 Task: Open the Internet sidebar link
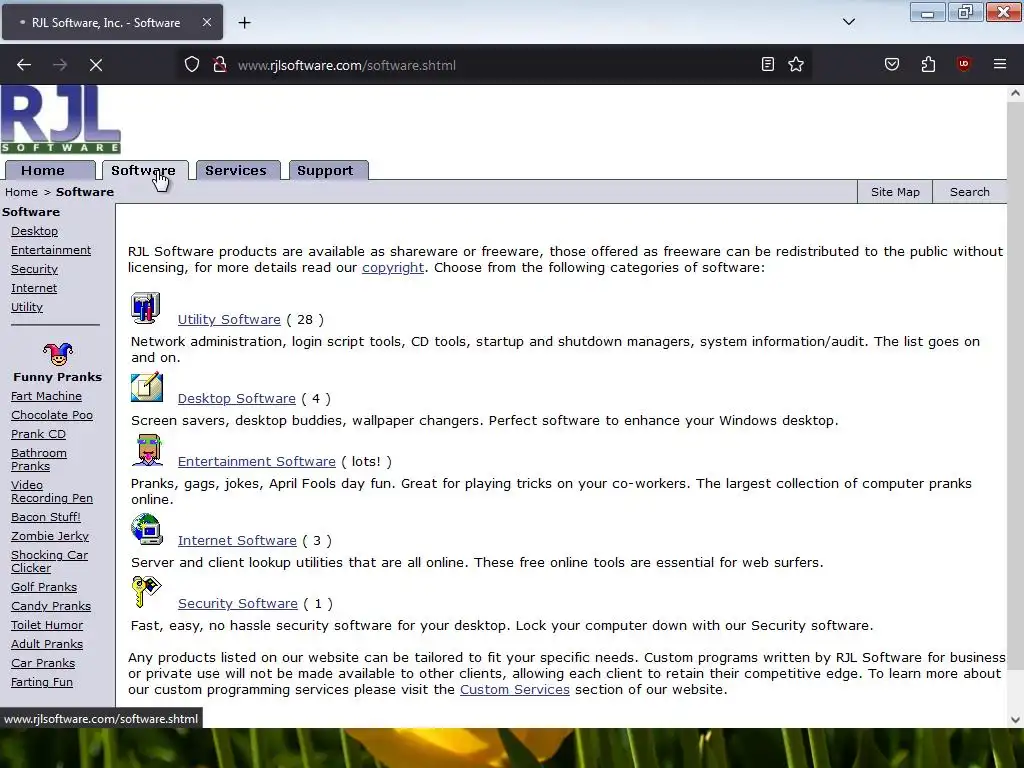34,288
